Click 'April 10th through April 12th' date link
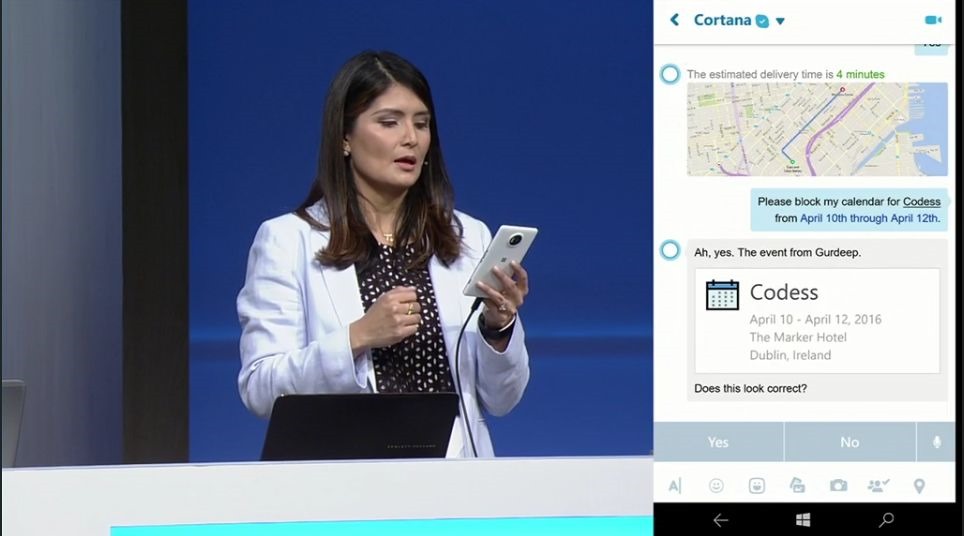 pos(869,218)
